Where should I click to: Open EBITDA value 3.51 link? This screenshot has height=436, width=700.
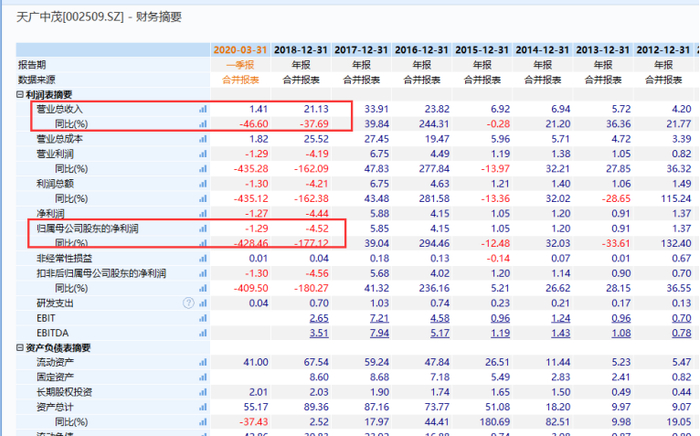319,333
